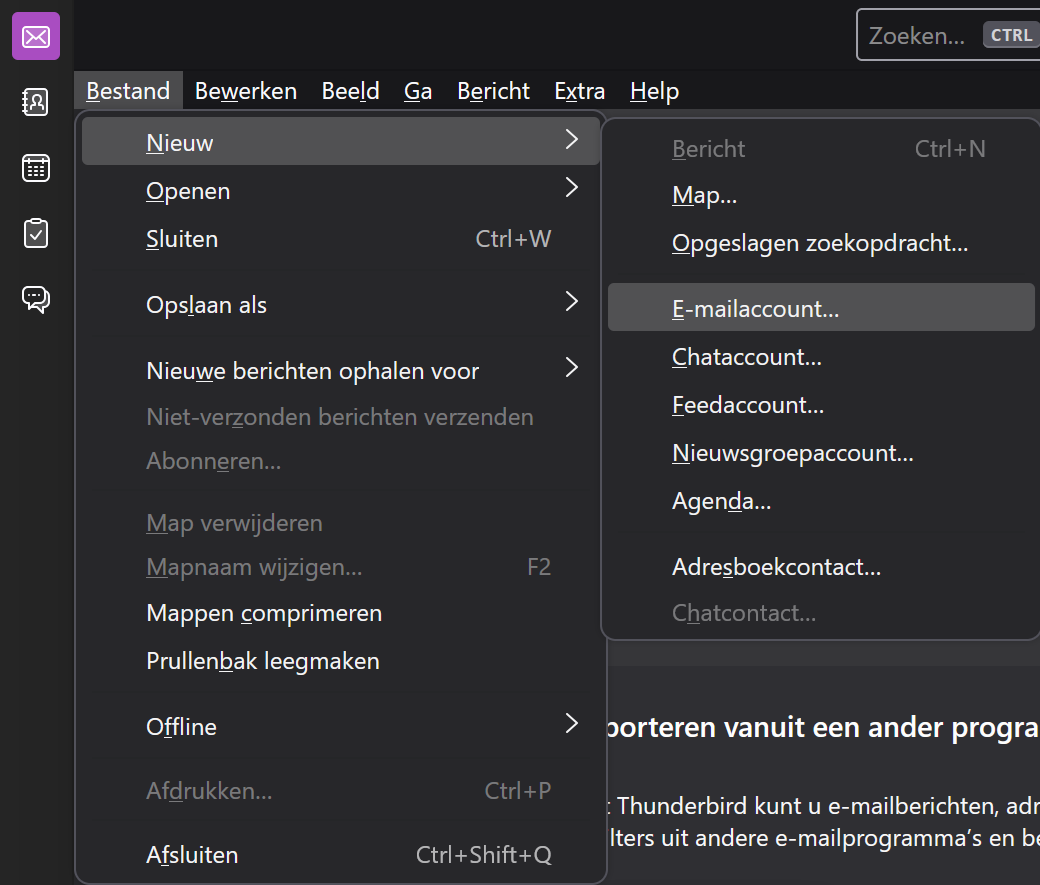
Task: Select E-mailaccount... from the Nieuw submenu
Action: (x=755, y=309)
